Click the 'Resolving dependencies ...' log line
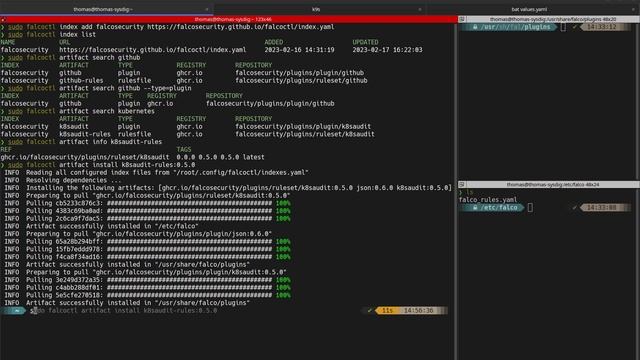Screen dimensions: 640x360 click(x=63, y=180)
